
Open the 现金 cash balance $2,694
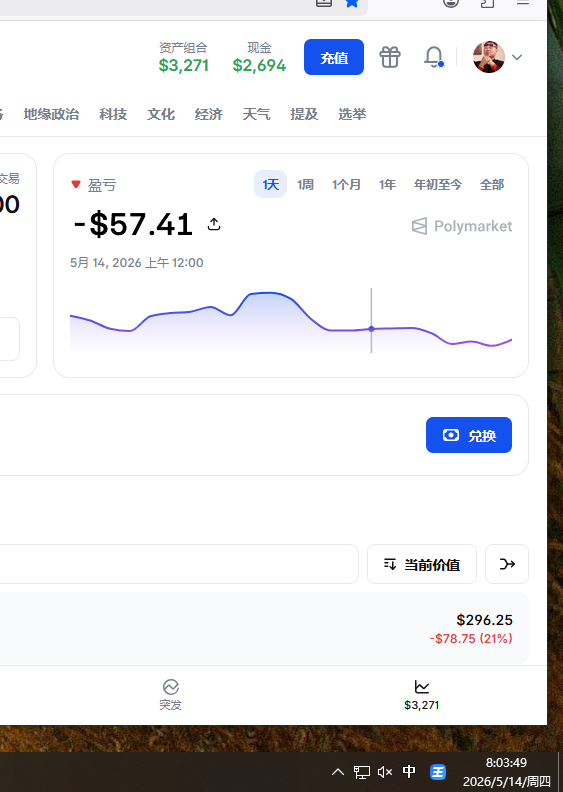pyautogui.click(x=259, y=58)
